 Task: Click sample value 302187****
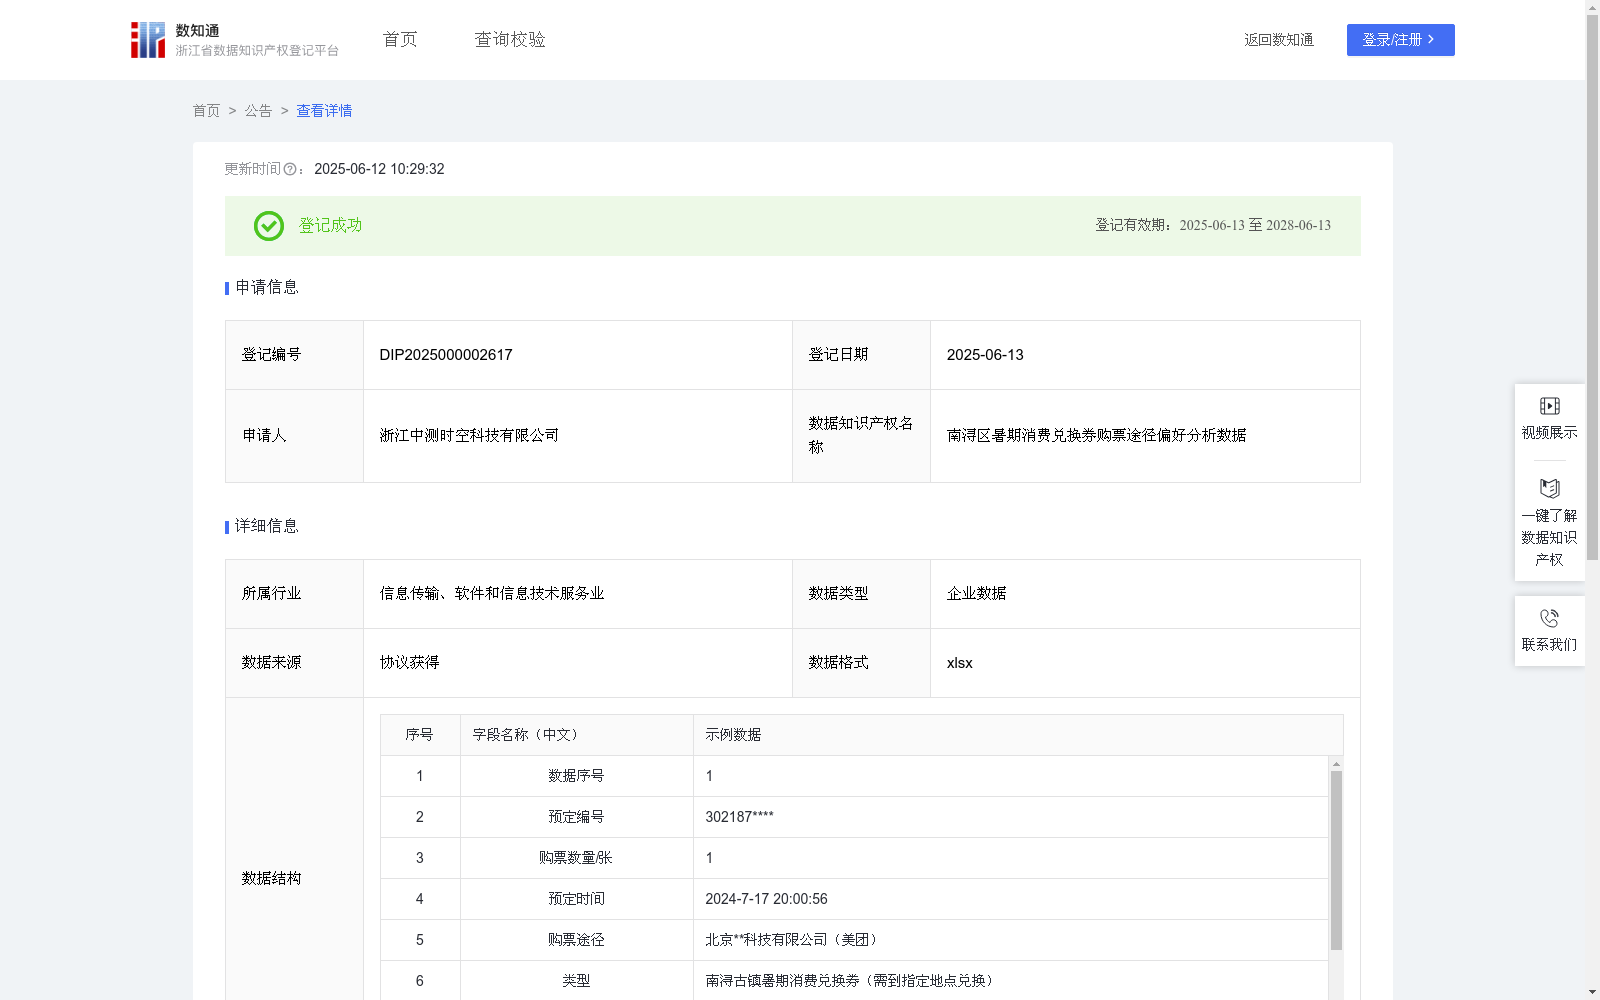739,817
